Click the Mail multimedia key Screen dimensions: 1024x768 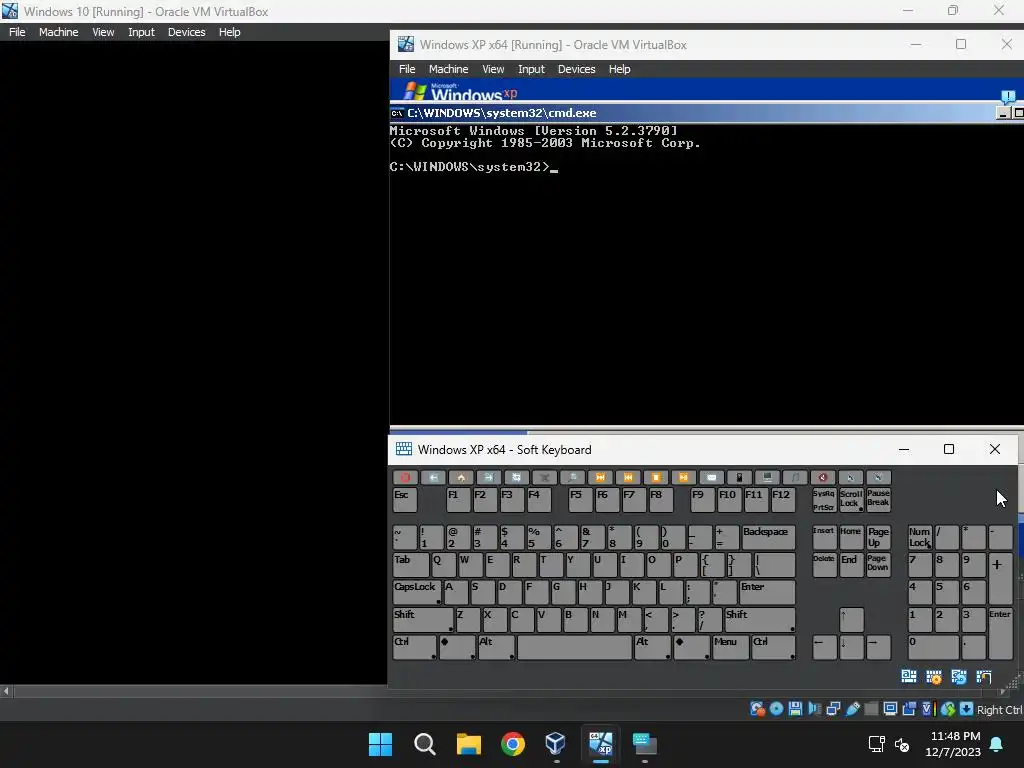point(711,477)
